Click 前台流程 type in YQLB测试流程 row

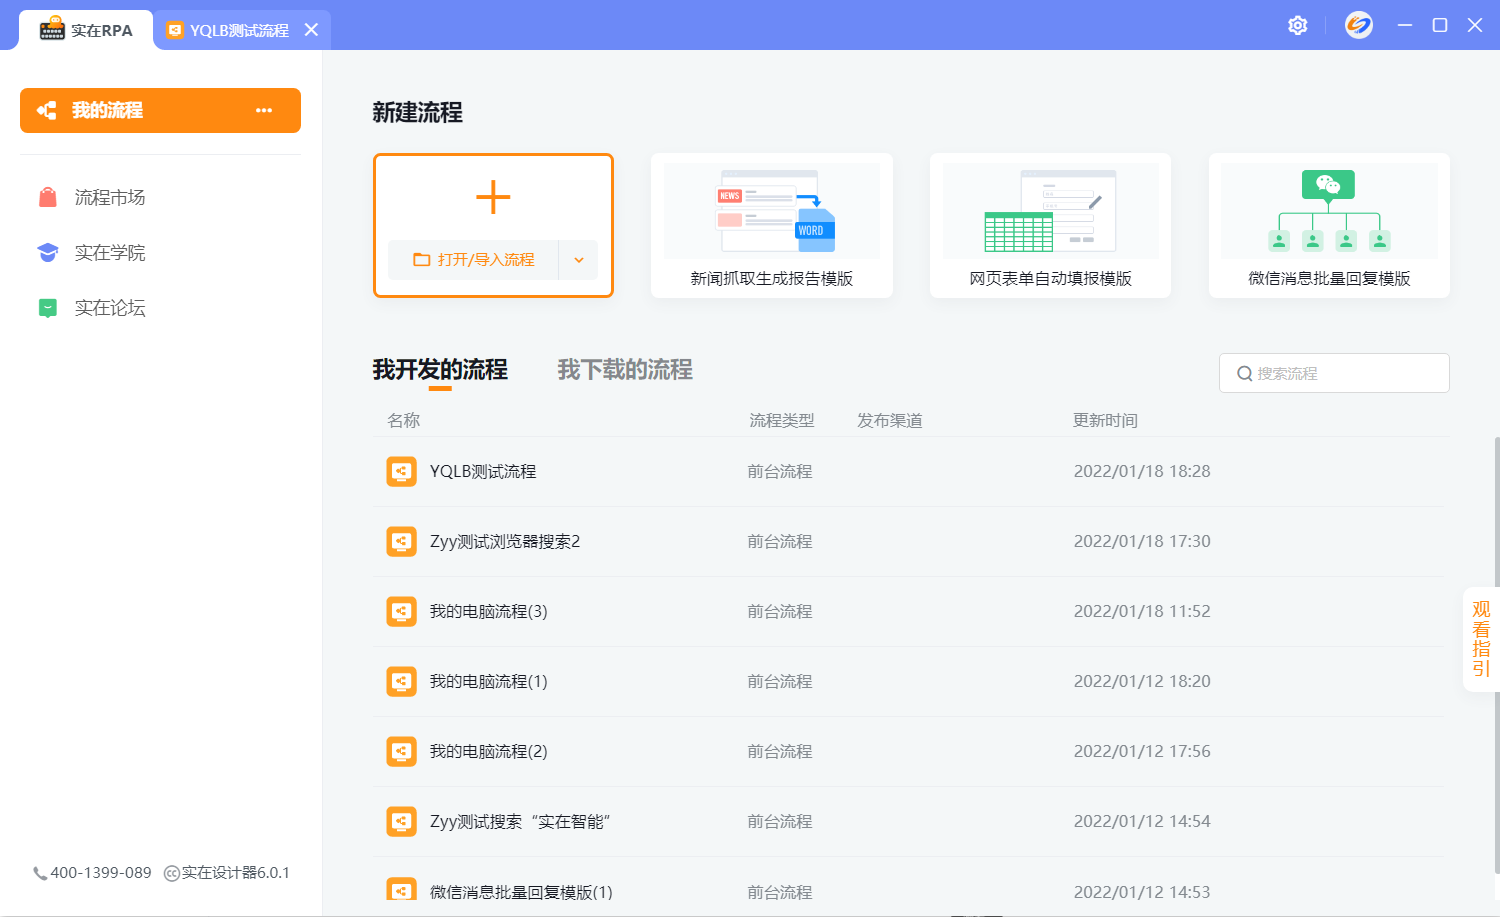point(780,471)
